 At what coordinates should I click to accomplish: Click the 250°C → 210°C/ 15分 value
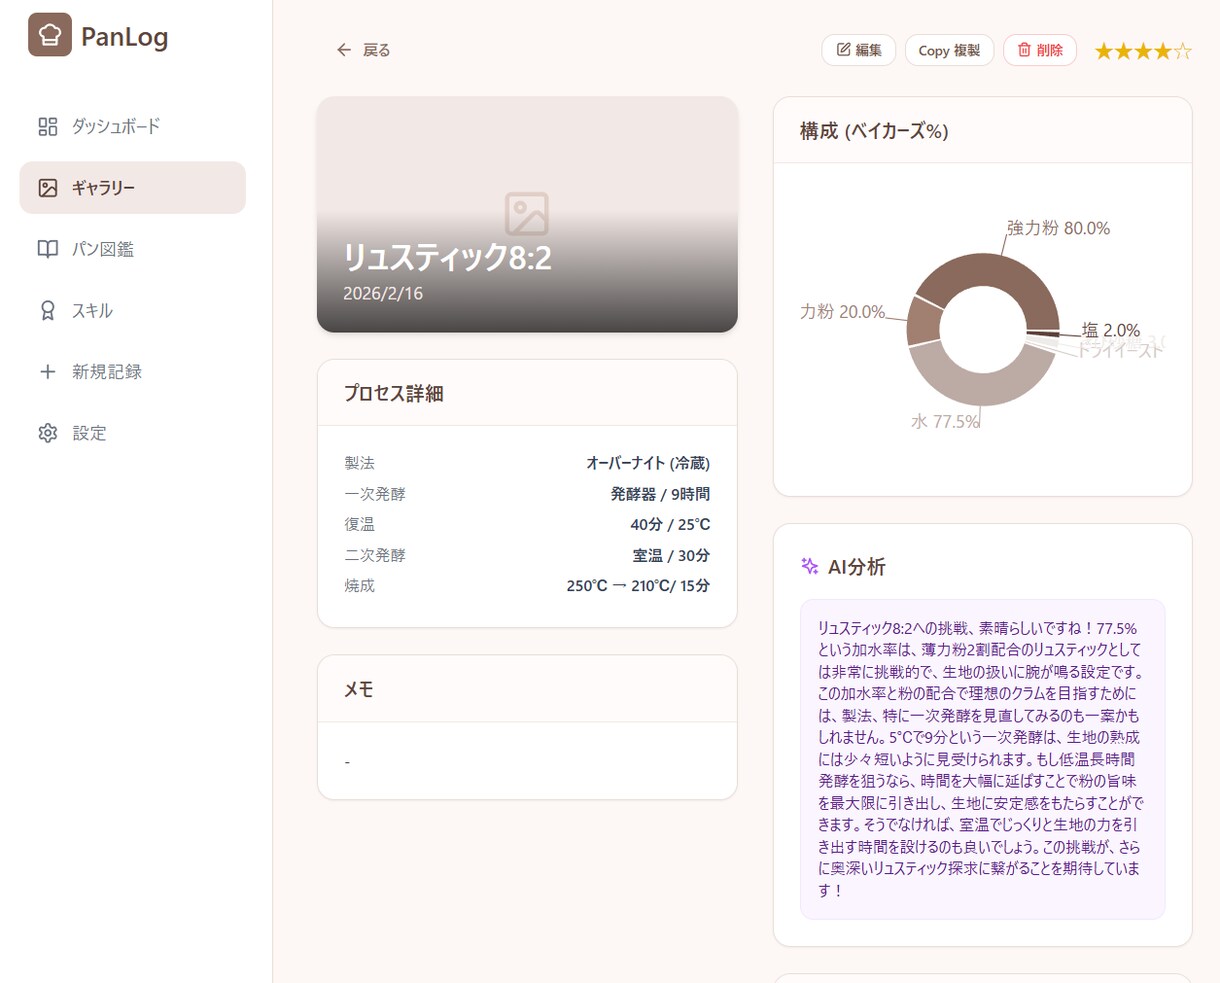coord(638,586)
